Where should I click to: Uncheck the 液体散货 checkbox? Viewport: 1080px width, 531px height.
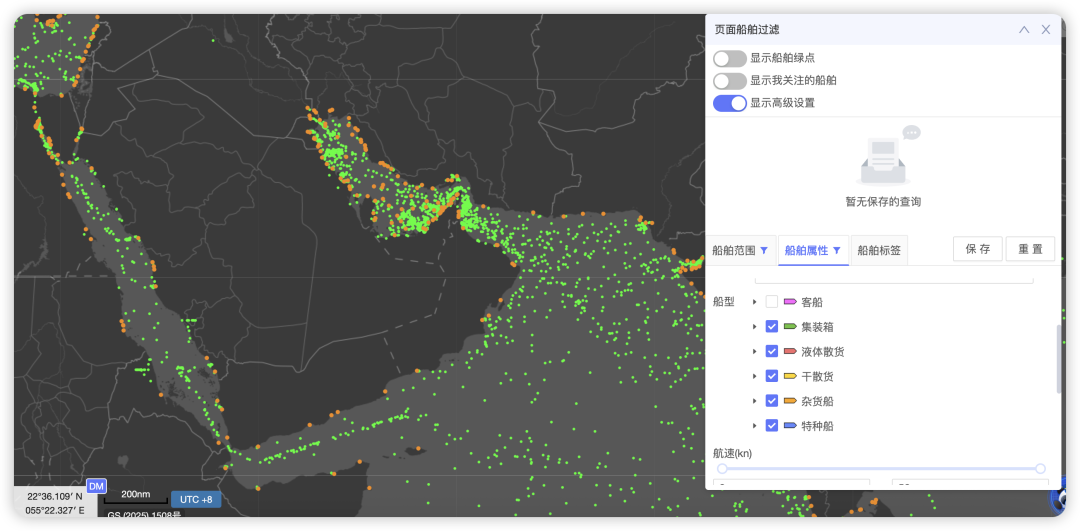[772, 351]
